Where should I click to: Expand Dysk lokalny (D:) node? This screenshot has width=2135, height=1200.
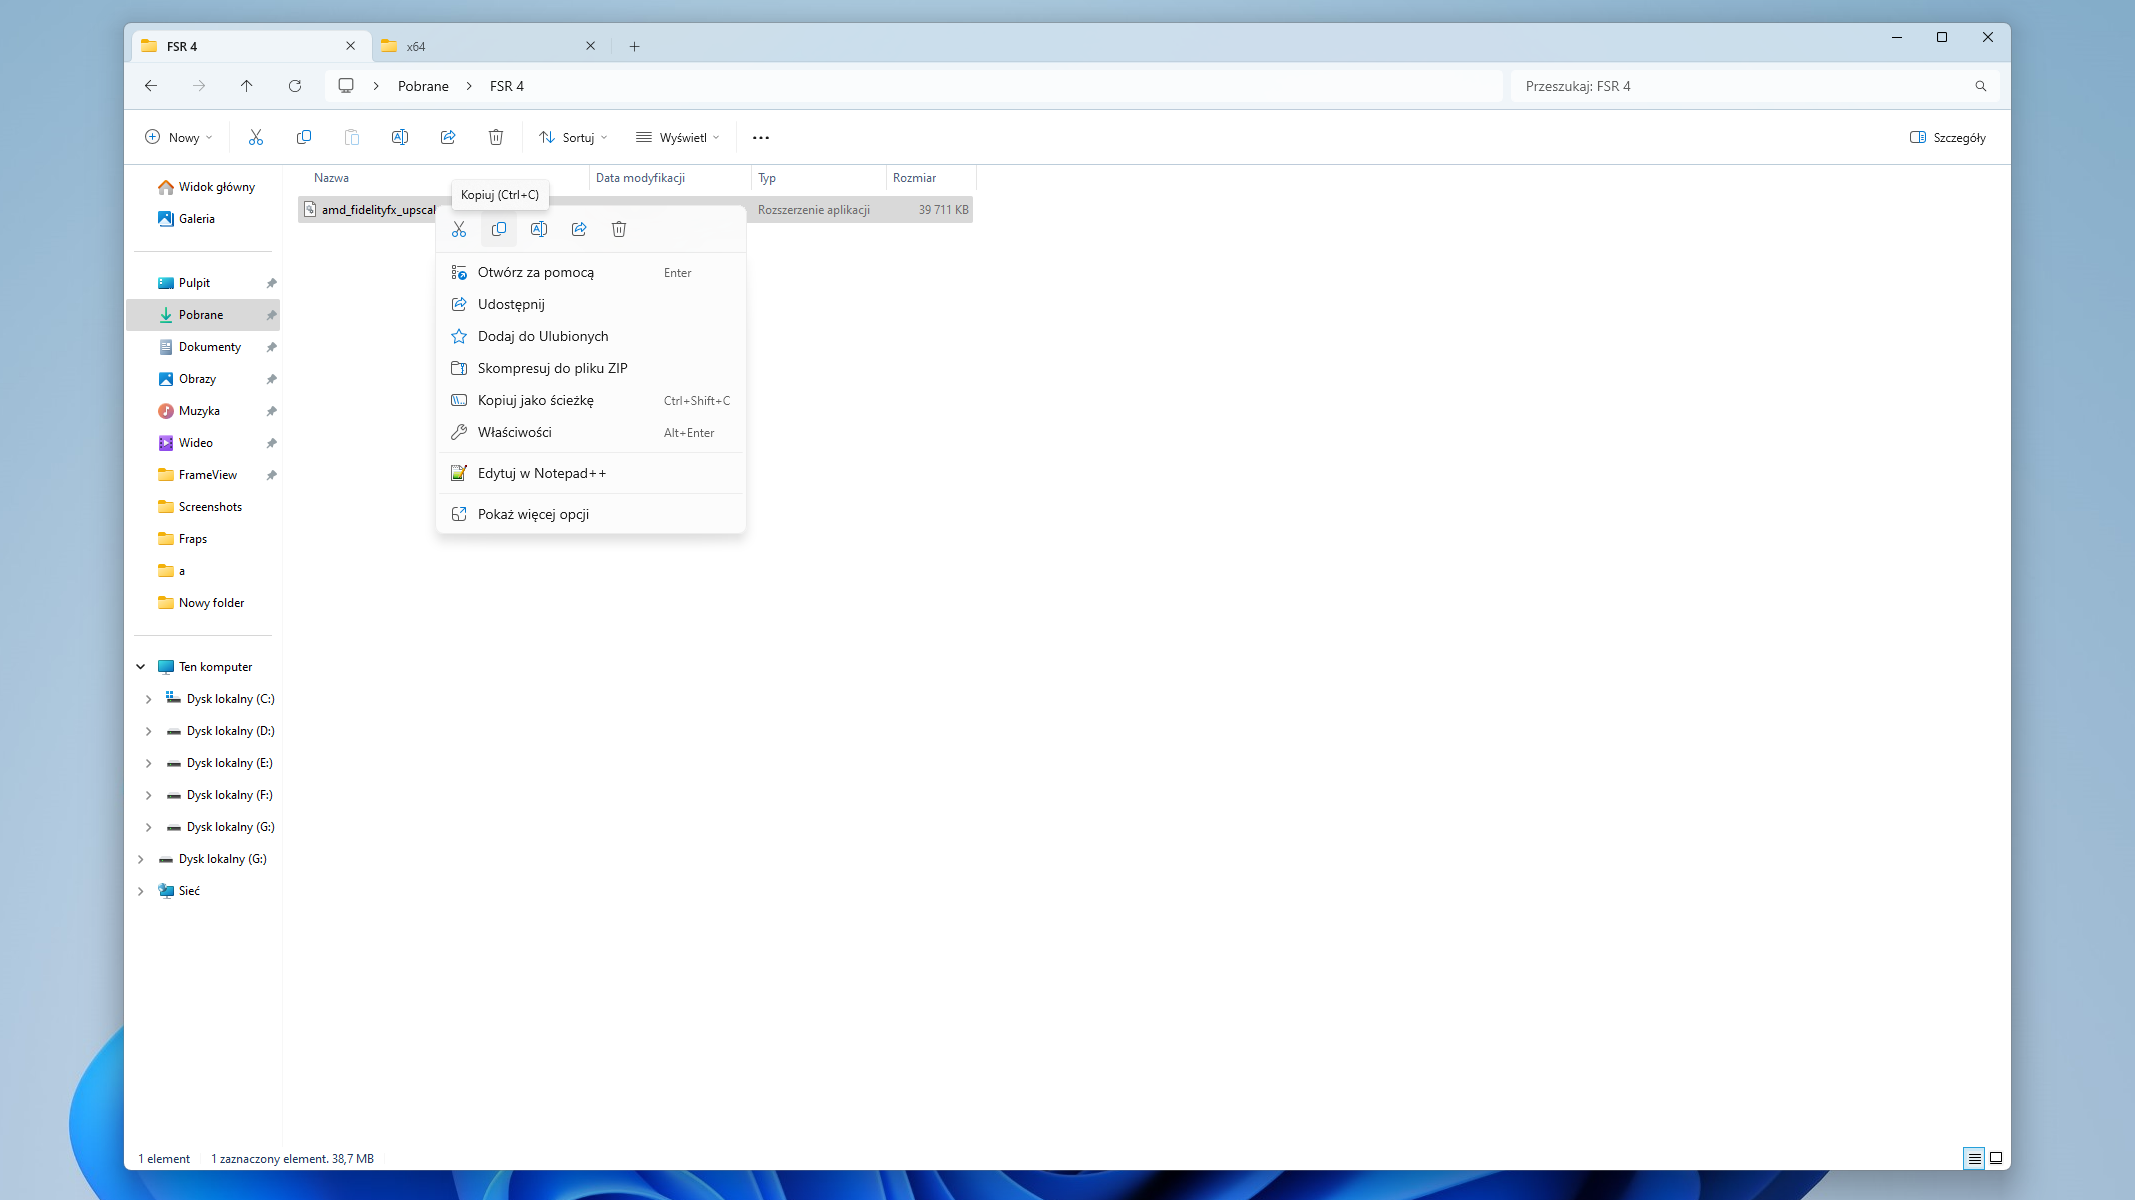[x=149, y=731]
